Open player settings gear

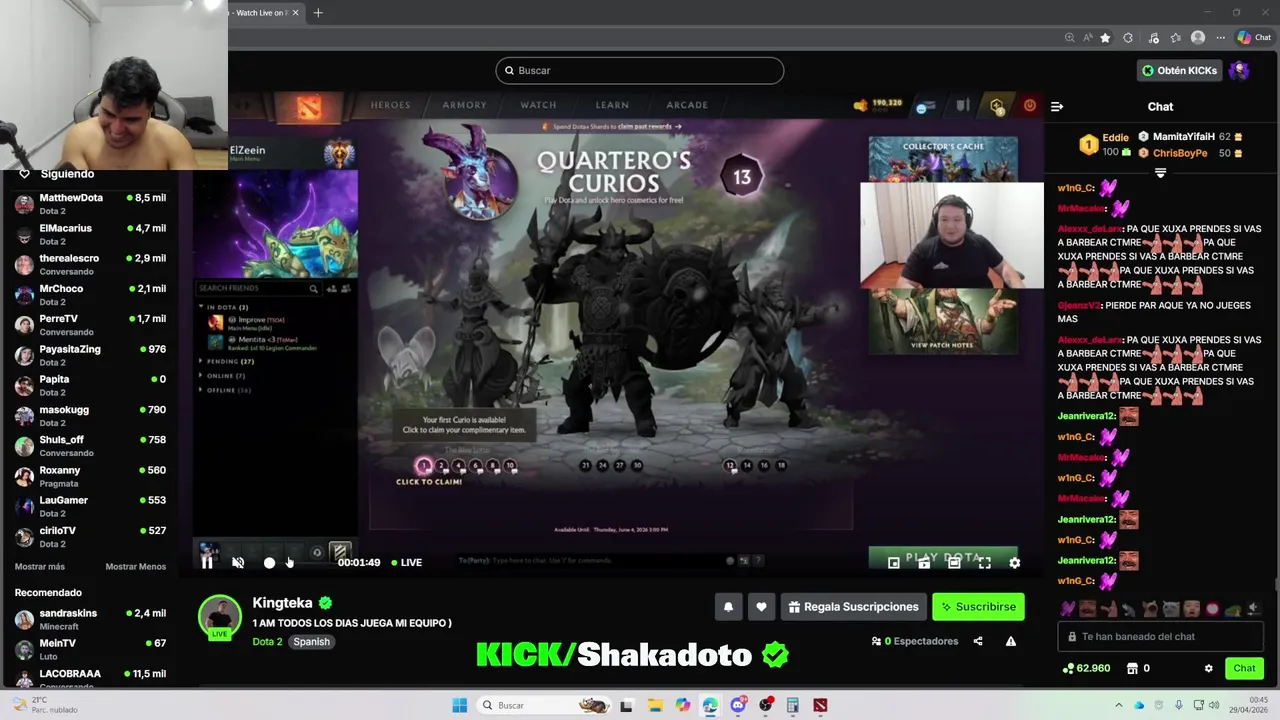pos(1014,563)
